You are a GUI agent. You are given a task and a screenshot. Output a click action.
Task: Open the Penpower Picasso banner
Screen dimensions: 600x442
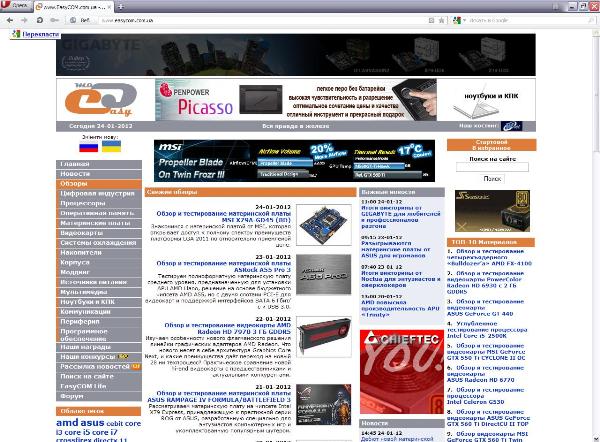coord(296,99)
